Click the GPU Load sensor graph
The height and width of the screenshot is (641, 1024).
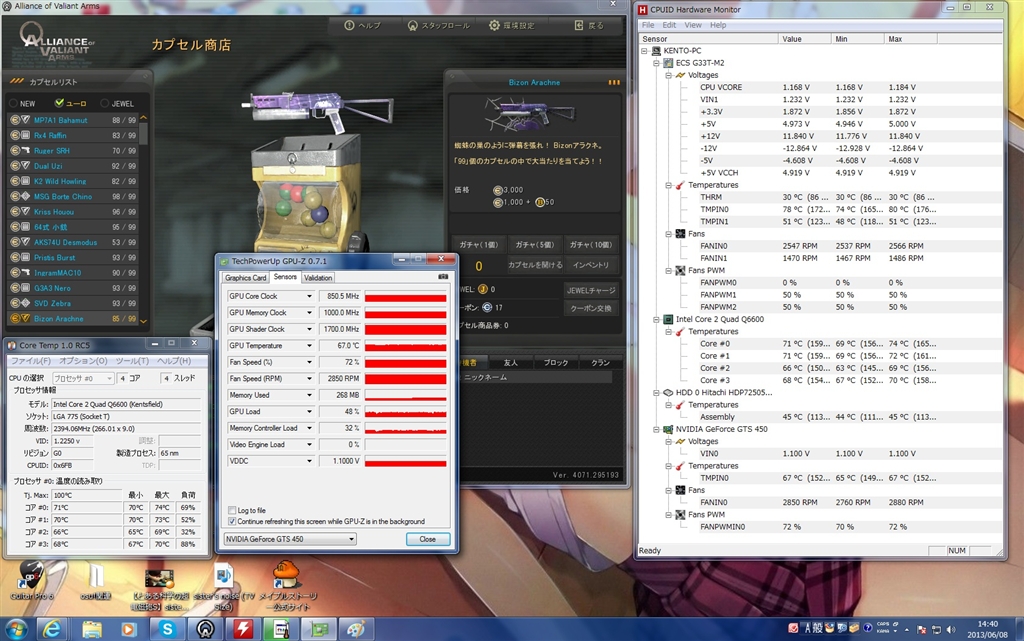(406, 412)
